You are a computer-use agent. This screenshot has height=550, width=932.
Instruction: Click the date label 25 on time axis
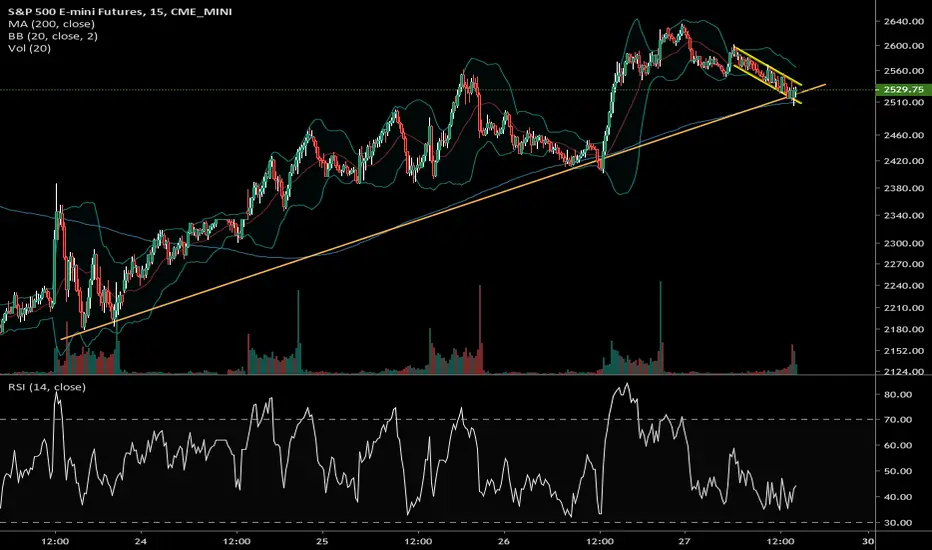point(322,541)
